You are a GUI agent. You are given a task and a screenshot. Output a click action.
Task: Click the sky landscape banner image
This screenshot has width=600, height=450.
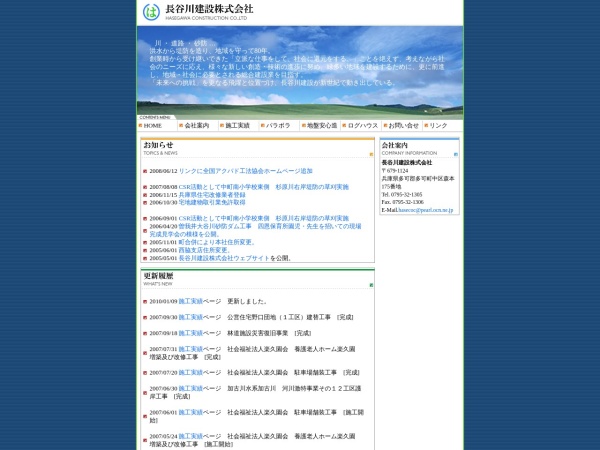pos(300,73)
